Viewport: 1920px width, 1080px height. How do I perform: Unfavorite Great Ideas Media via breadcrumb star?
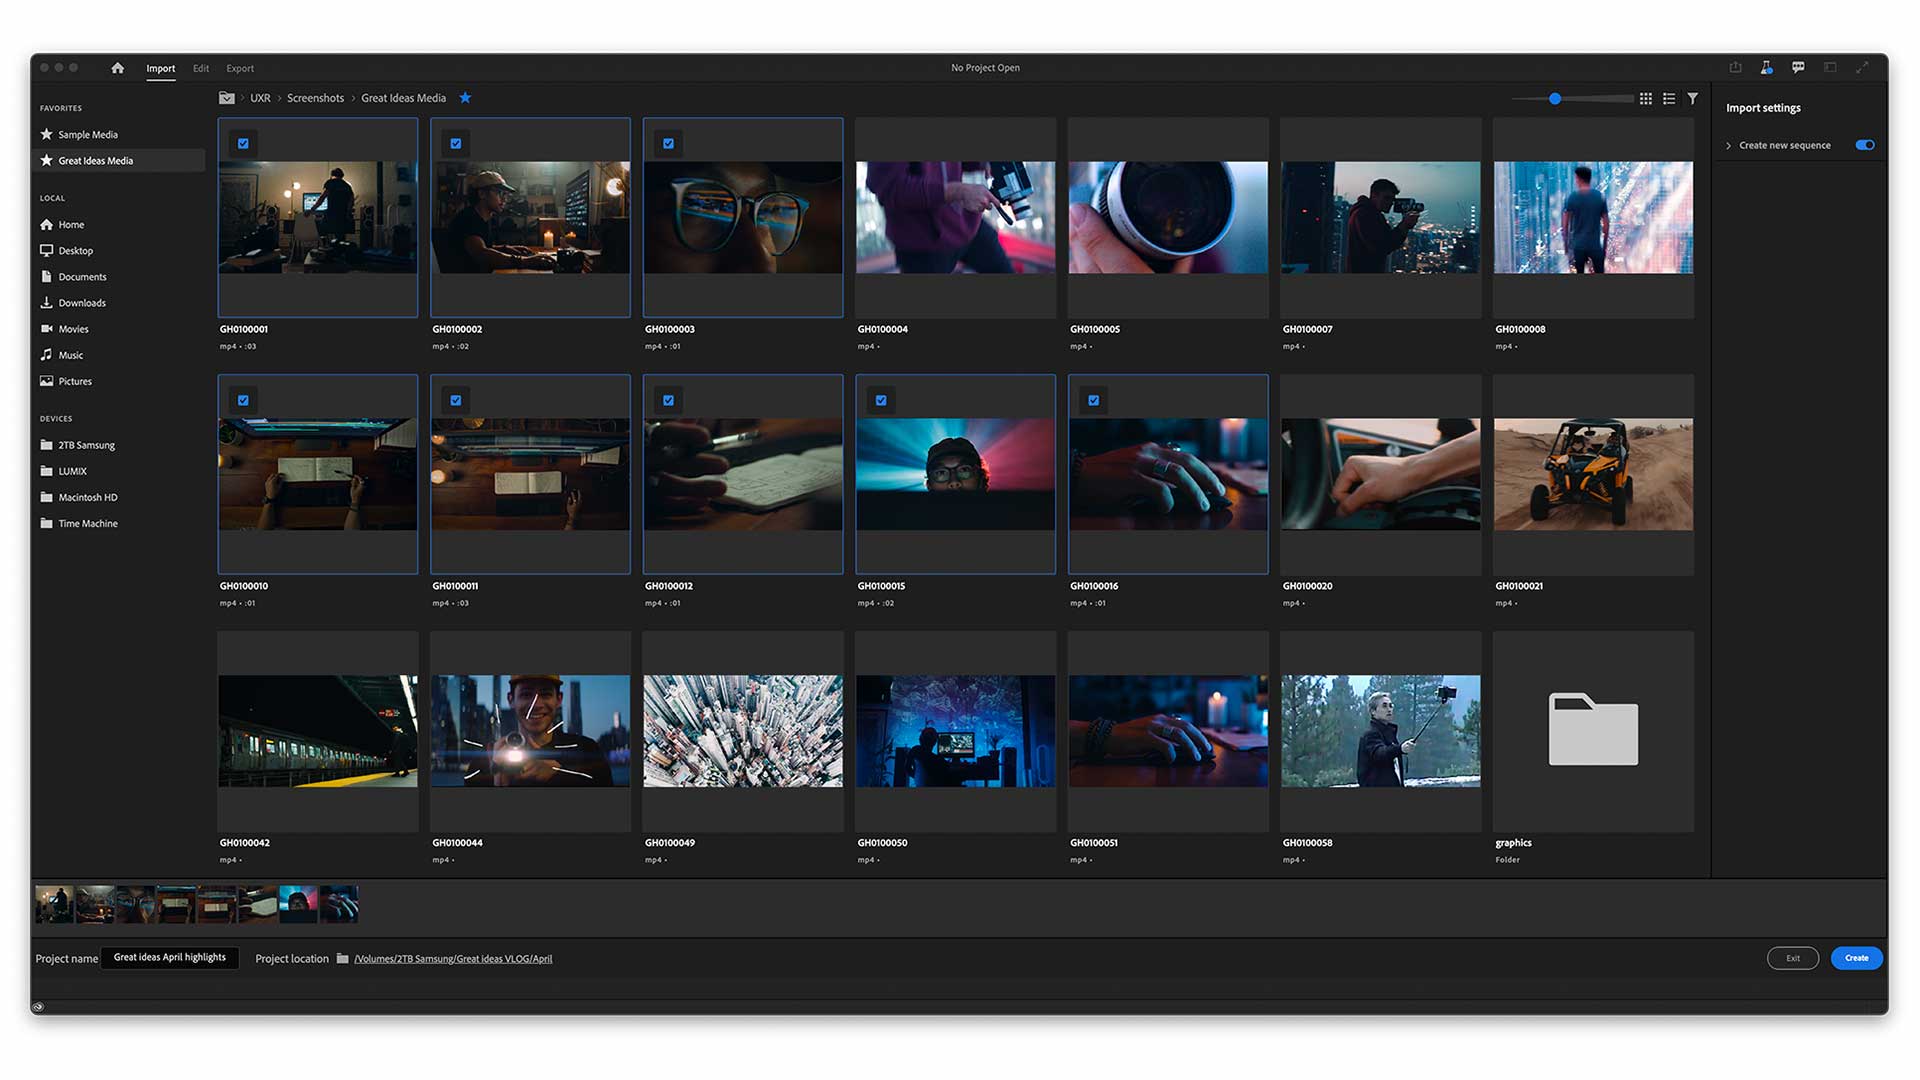point(465,97)
